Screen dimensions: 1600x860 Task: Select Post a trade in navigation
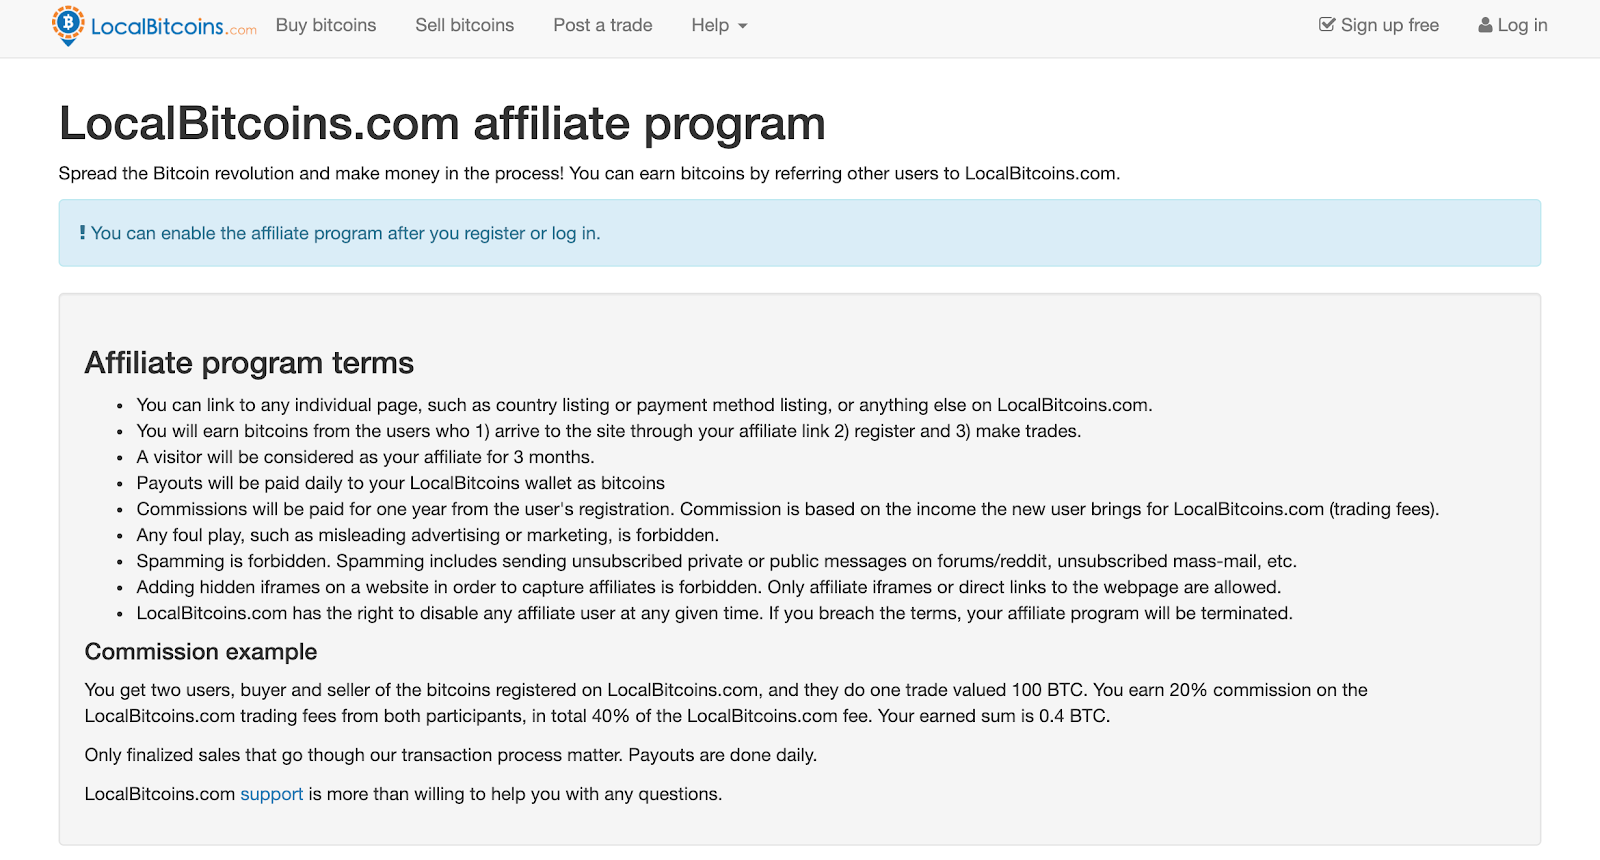(x=603, y=25)
